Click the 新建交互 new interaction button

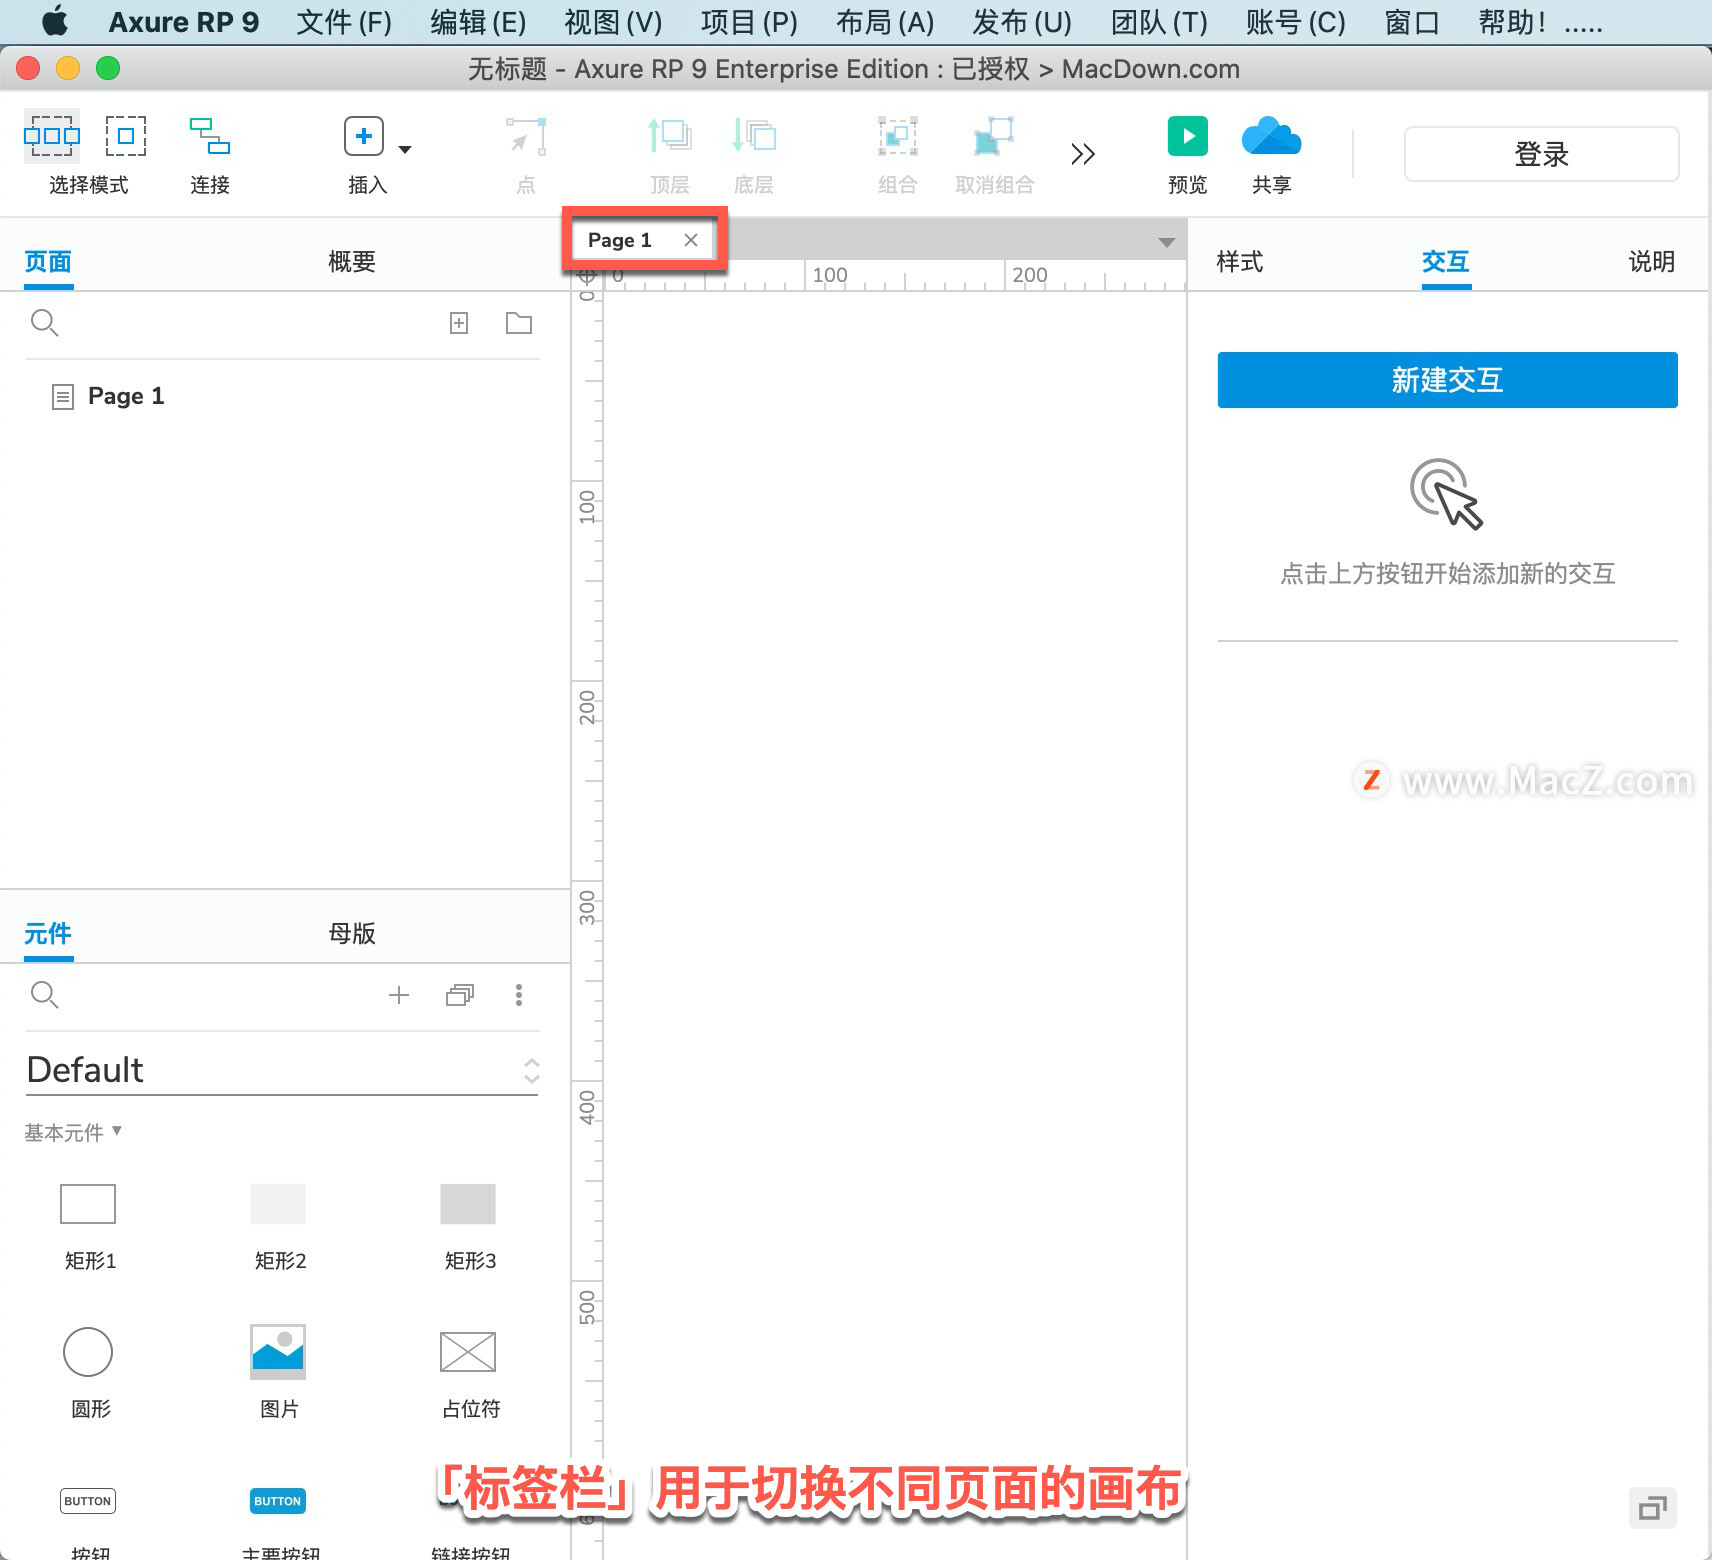[1447, 380]
